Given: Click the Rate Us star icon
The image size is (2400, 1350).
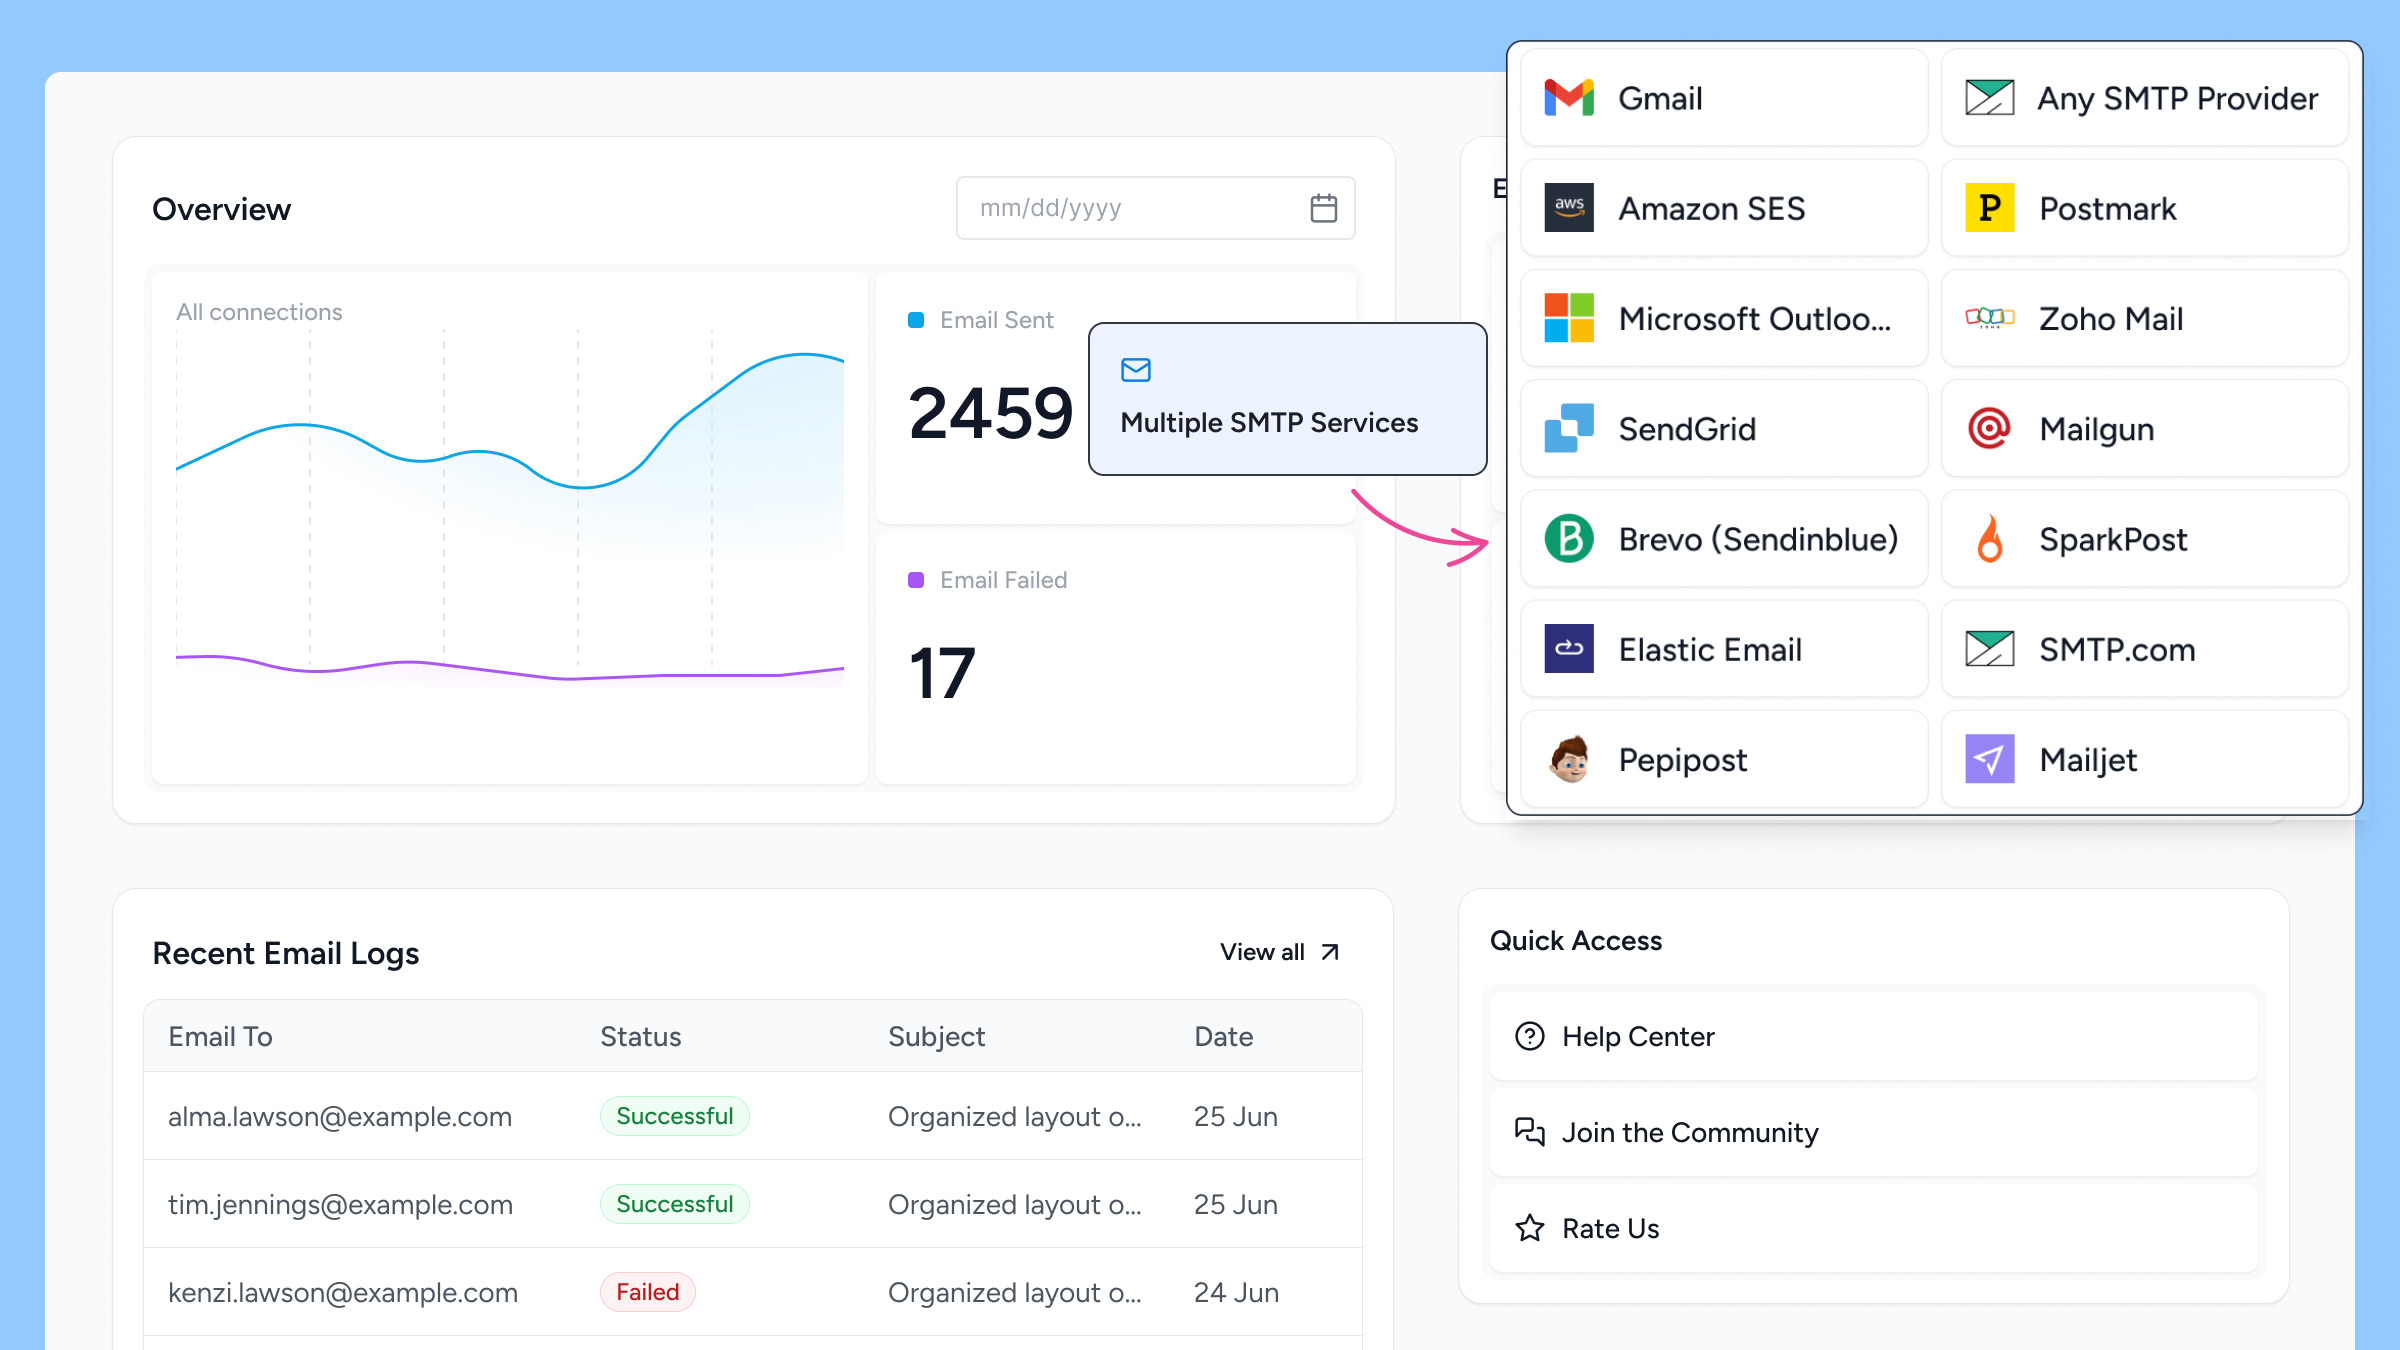Looking at the screenshot, I should pyautogui.click(x=1530, y=1228).
